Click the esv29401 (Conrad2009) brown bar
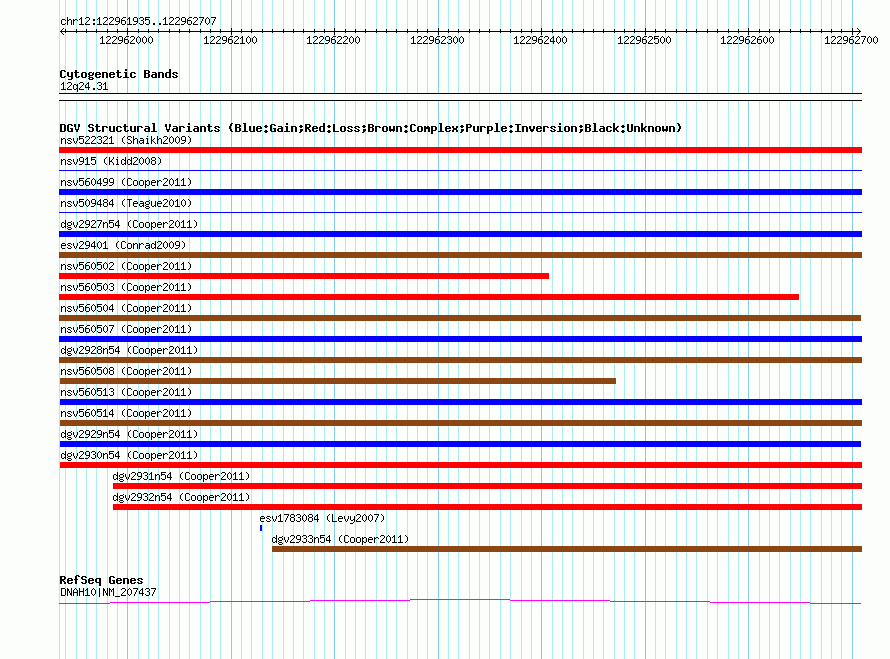Image resolution: width=890 pixels, height=659 pixels. 460,255
